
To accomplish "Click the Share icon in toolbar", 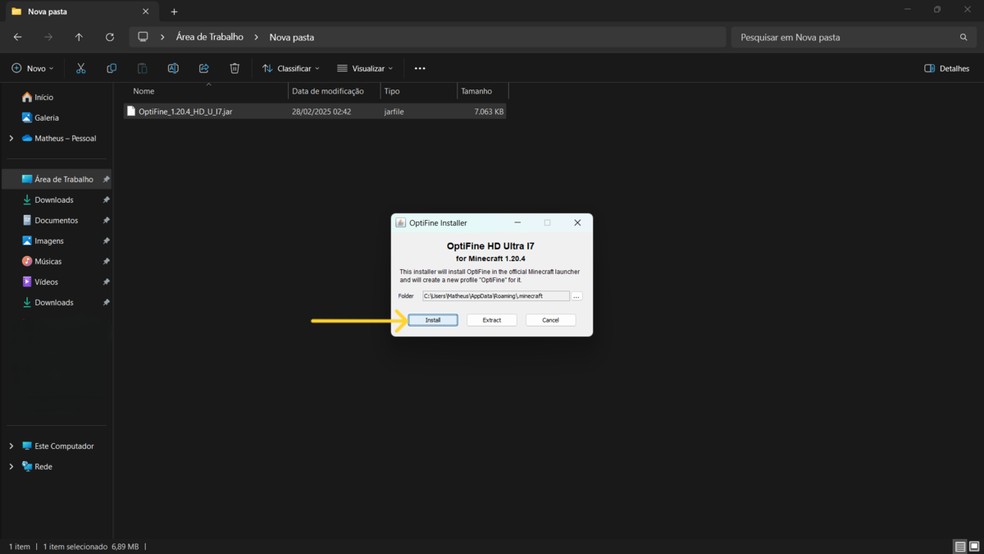I will tap(204, 68).
